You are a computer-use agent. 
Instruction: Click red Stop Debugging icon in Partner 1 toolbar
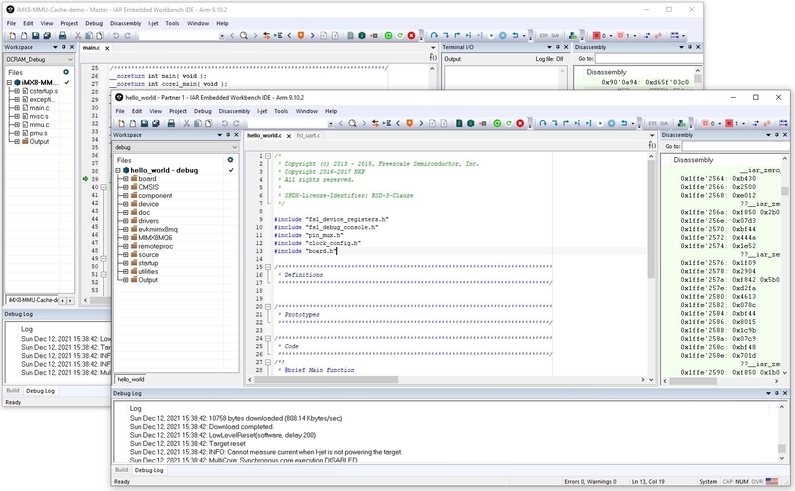(x=520, y=123)
